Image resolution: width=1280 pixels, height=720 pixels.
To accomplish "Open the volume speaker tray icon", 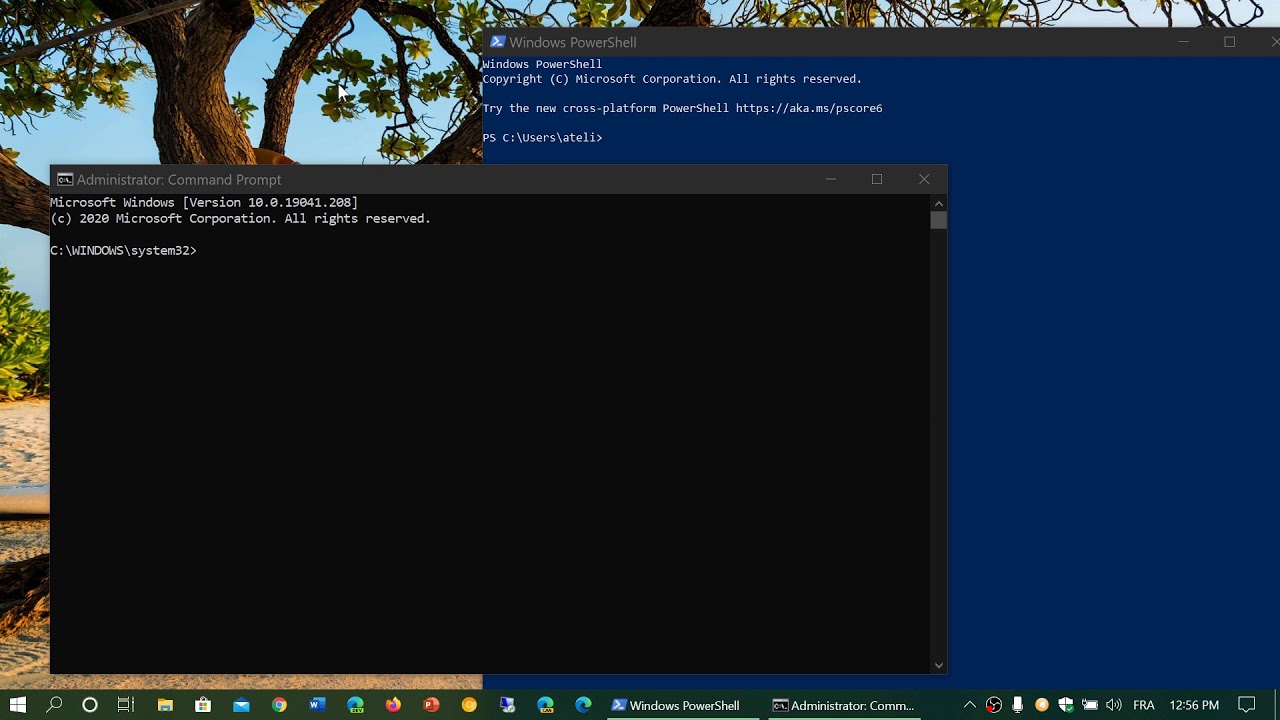I will (1114, 705).
